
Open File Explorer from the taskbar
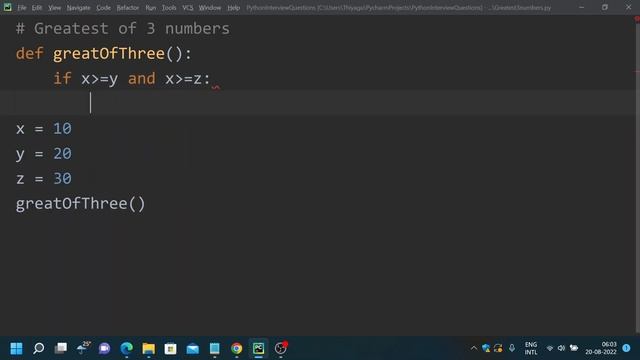coord(149,348)
